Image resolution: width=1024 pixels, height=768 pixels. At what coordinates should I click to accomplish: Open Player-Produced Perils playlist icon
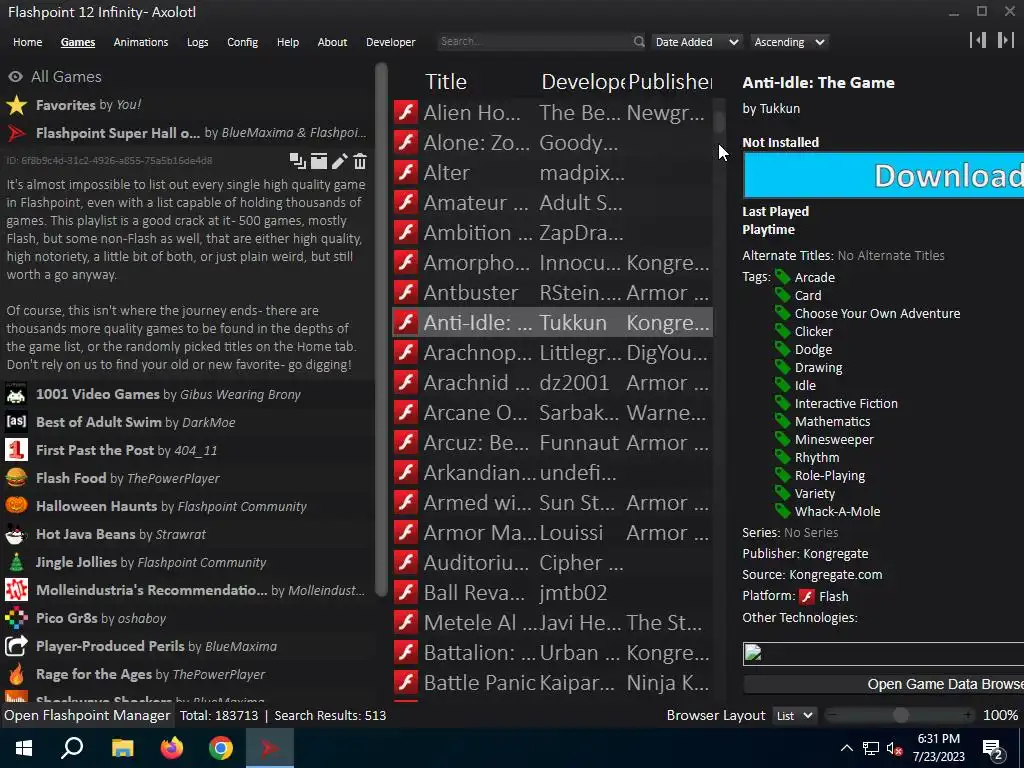[x=16, y=646]
